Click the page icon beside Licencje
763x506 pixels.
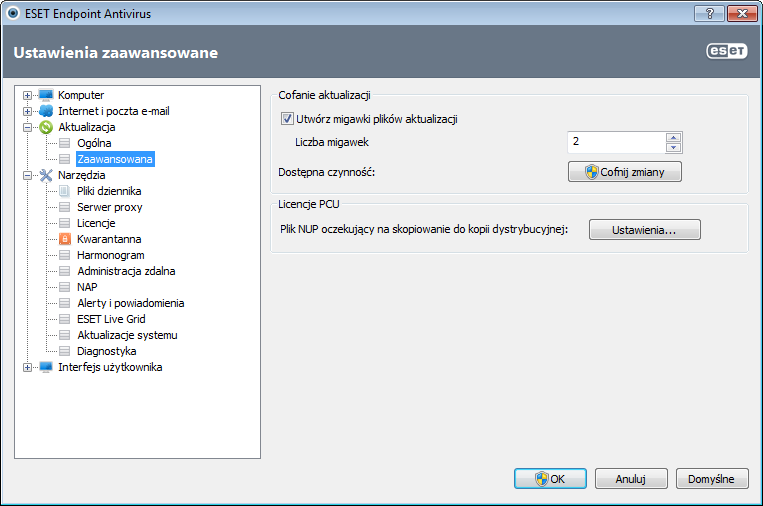coord(64,223)
